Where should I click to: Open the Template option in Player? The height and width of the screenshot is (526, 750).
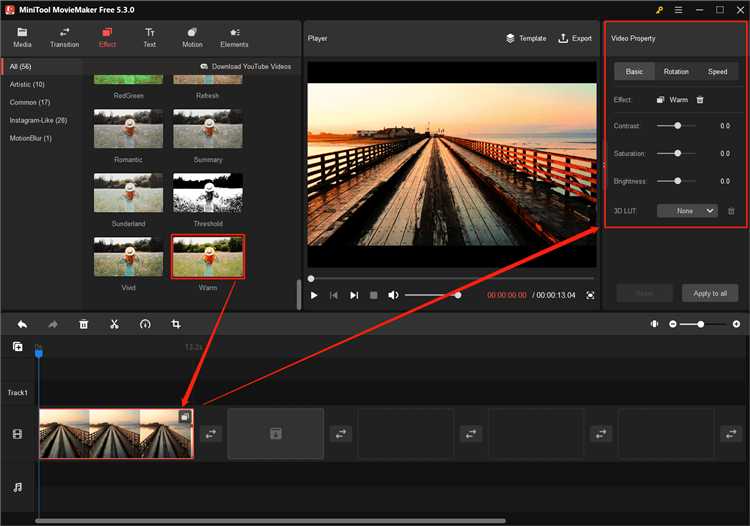click(x=526, y=38)
